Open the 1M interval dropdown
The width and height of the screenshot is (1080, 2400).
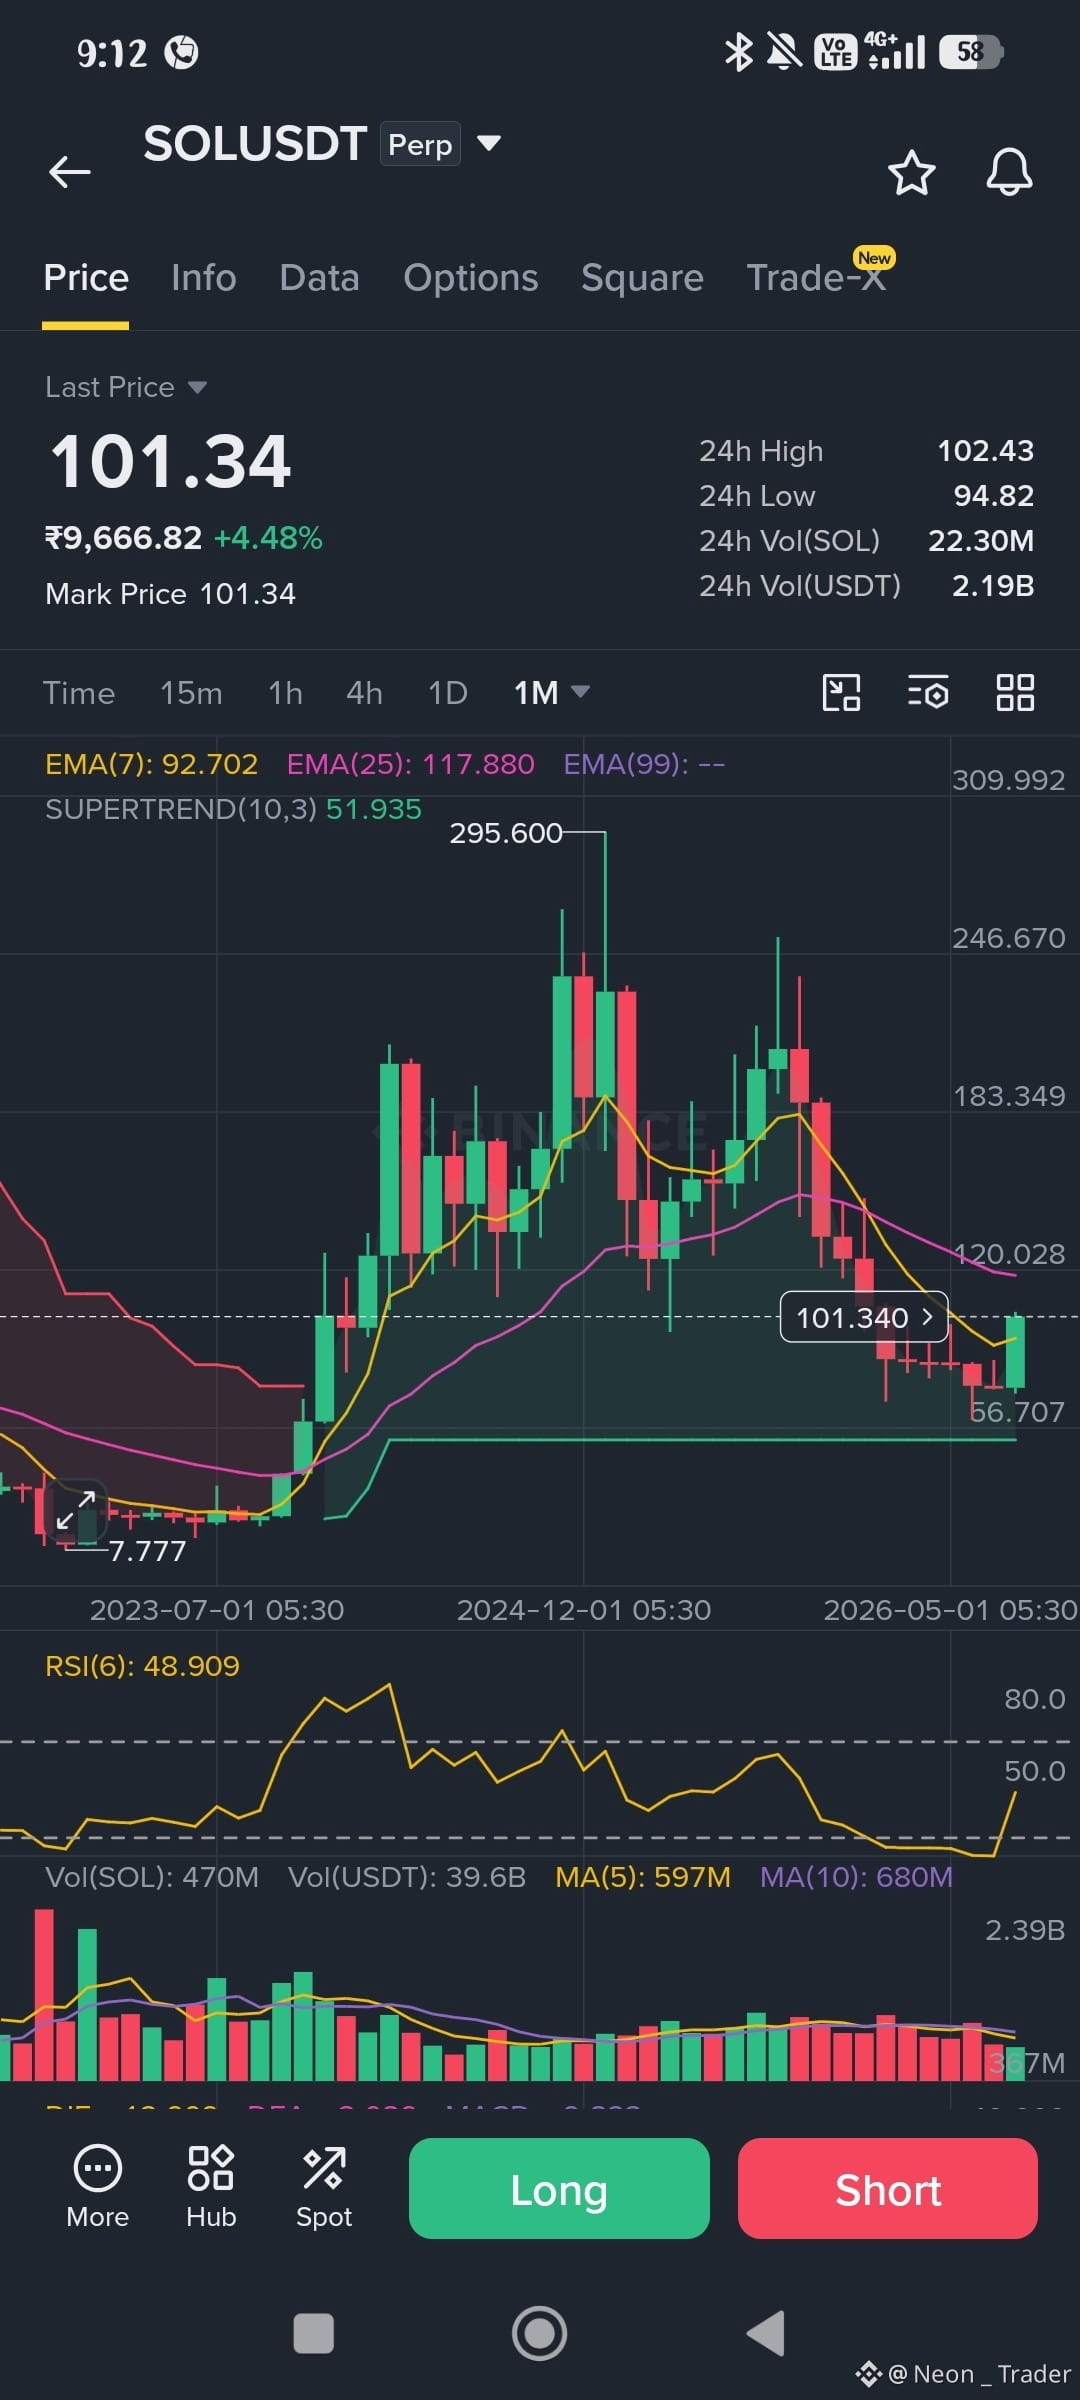[x=551, y=693]
